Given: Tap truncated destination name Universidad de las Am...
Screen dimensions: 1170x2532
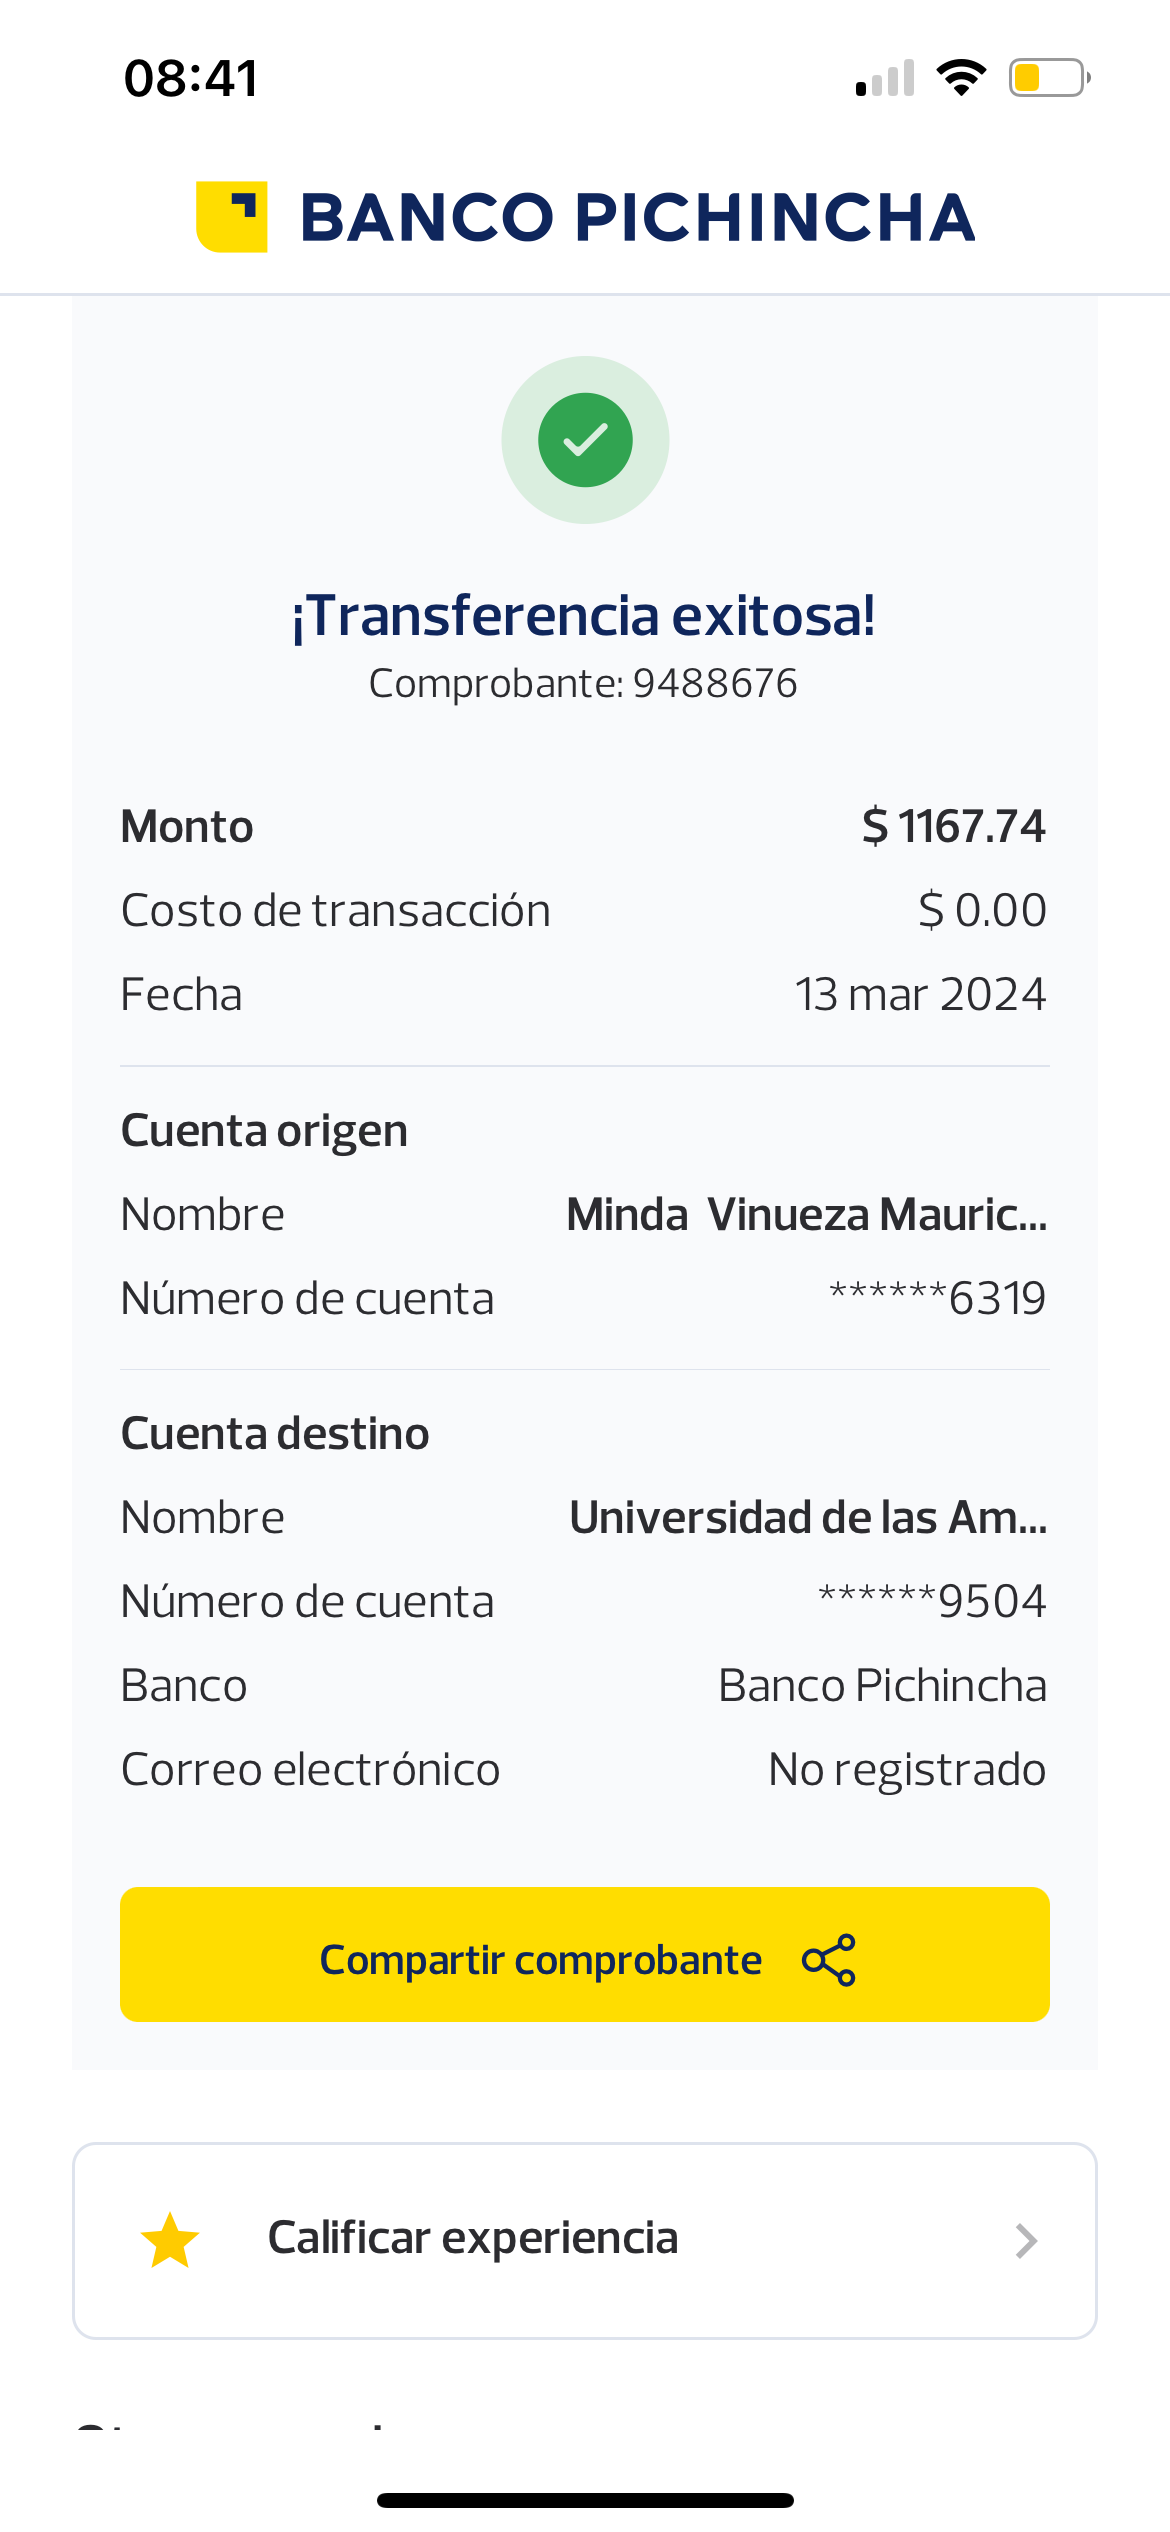Looking at the screenshot, I should click(x=808, y=1518).
